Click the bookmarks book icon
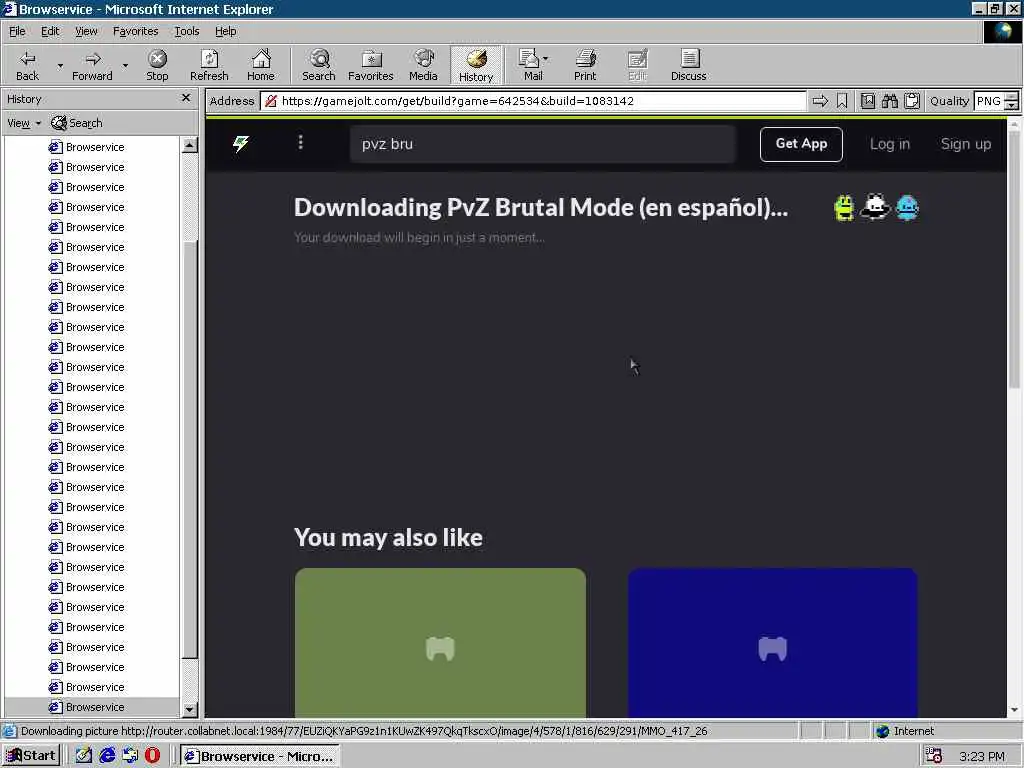This screenshot has height=768, width=1024. 867,101
